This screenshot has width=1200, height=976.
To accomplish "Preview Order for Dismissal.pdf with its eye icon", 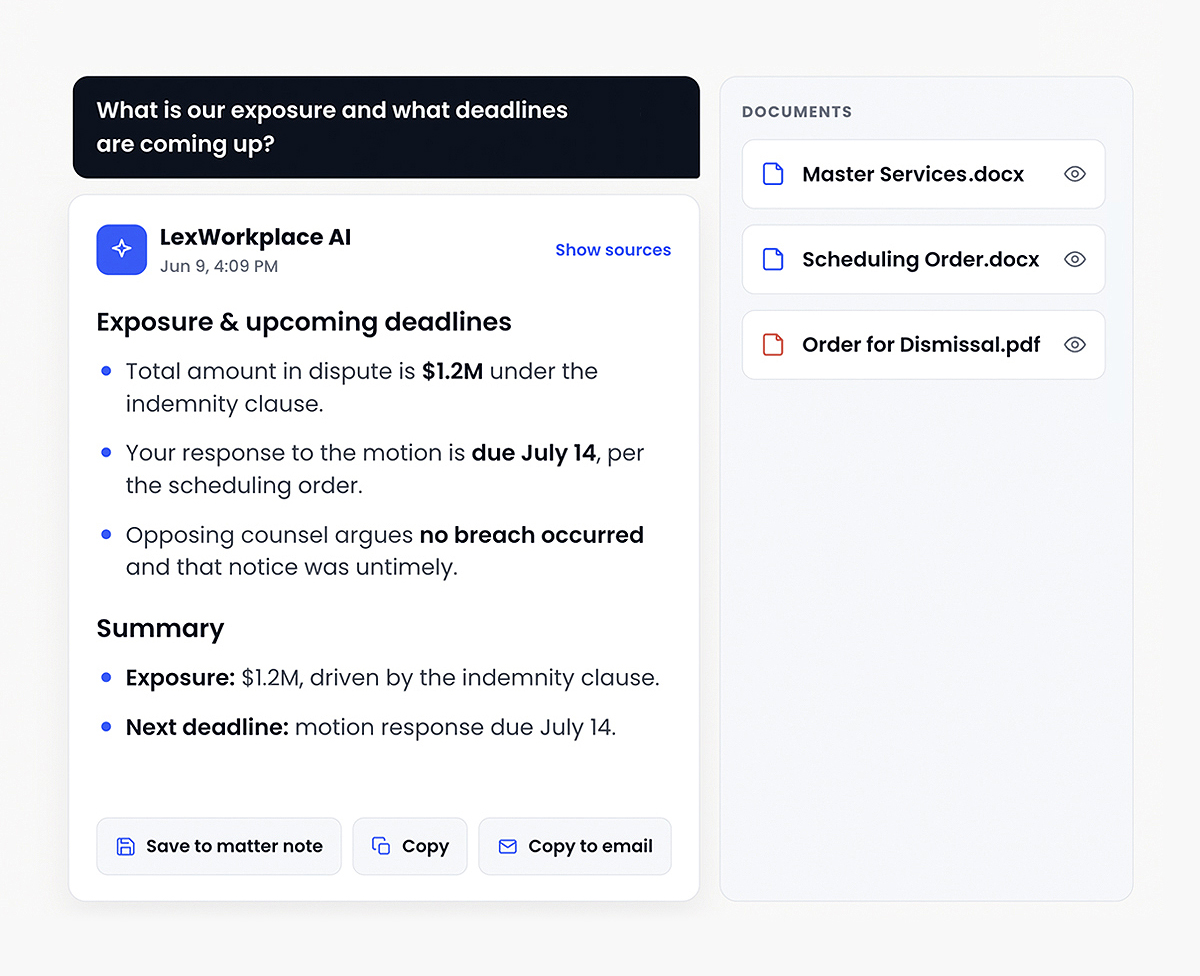I will 1075,345.
